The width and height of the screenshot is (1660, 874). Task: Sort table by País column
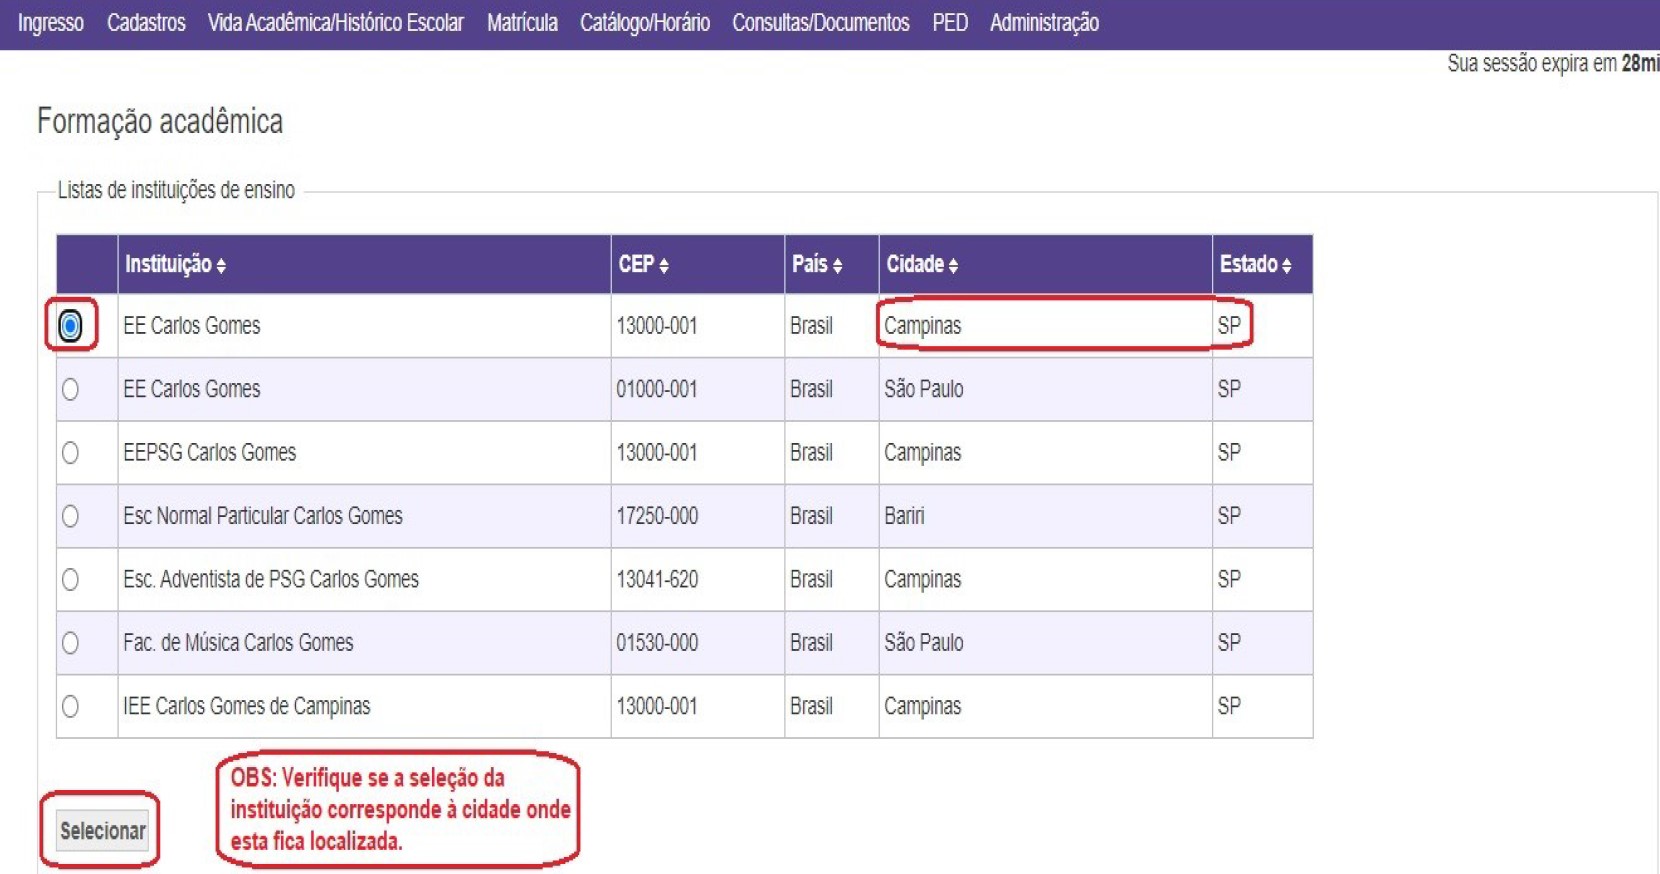tap(817, 264)
